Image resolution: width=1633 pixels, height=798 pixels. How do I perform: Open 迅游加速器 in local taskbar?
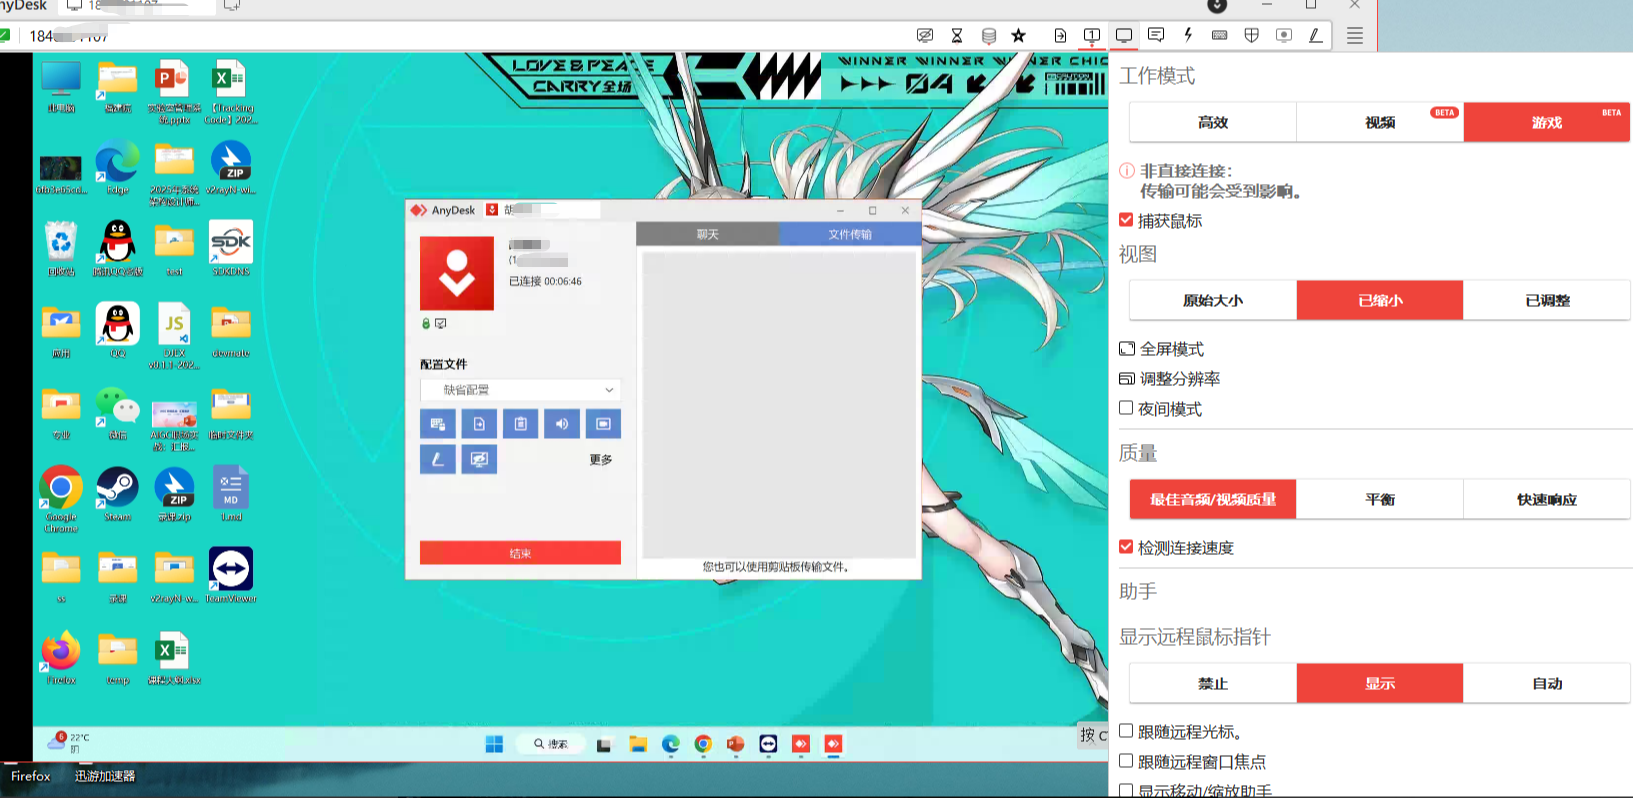105,776
